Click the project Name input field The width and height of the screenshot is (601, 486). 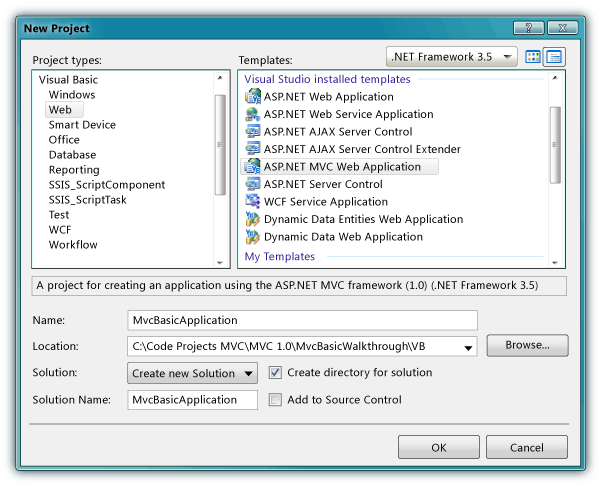coord(302,320)
